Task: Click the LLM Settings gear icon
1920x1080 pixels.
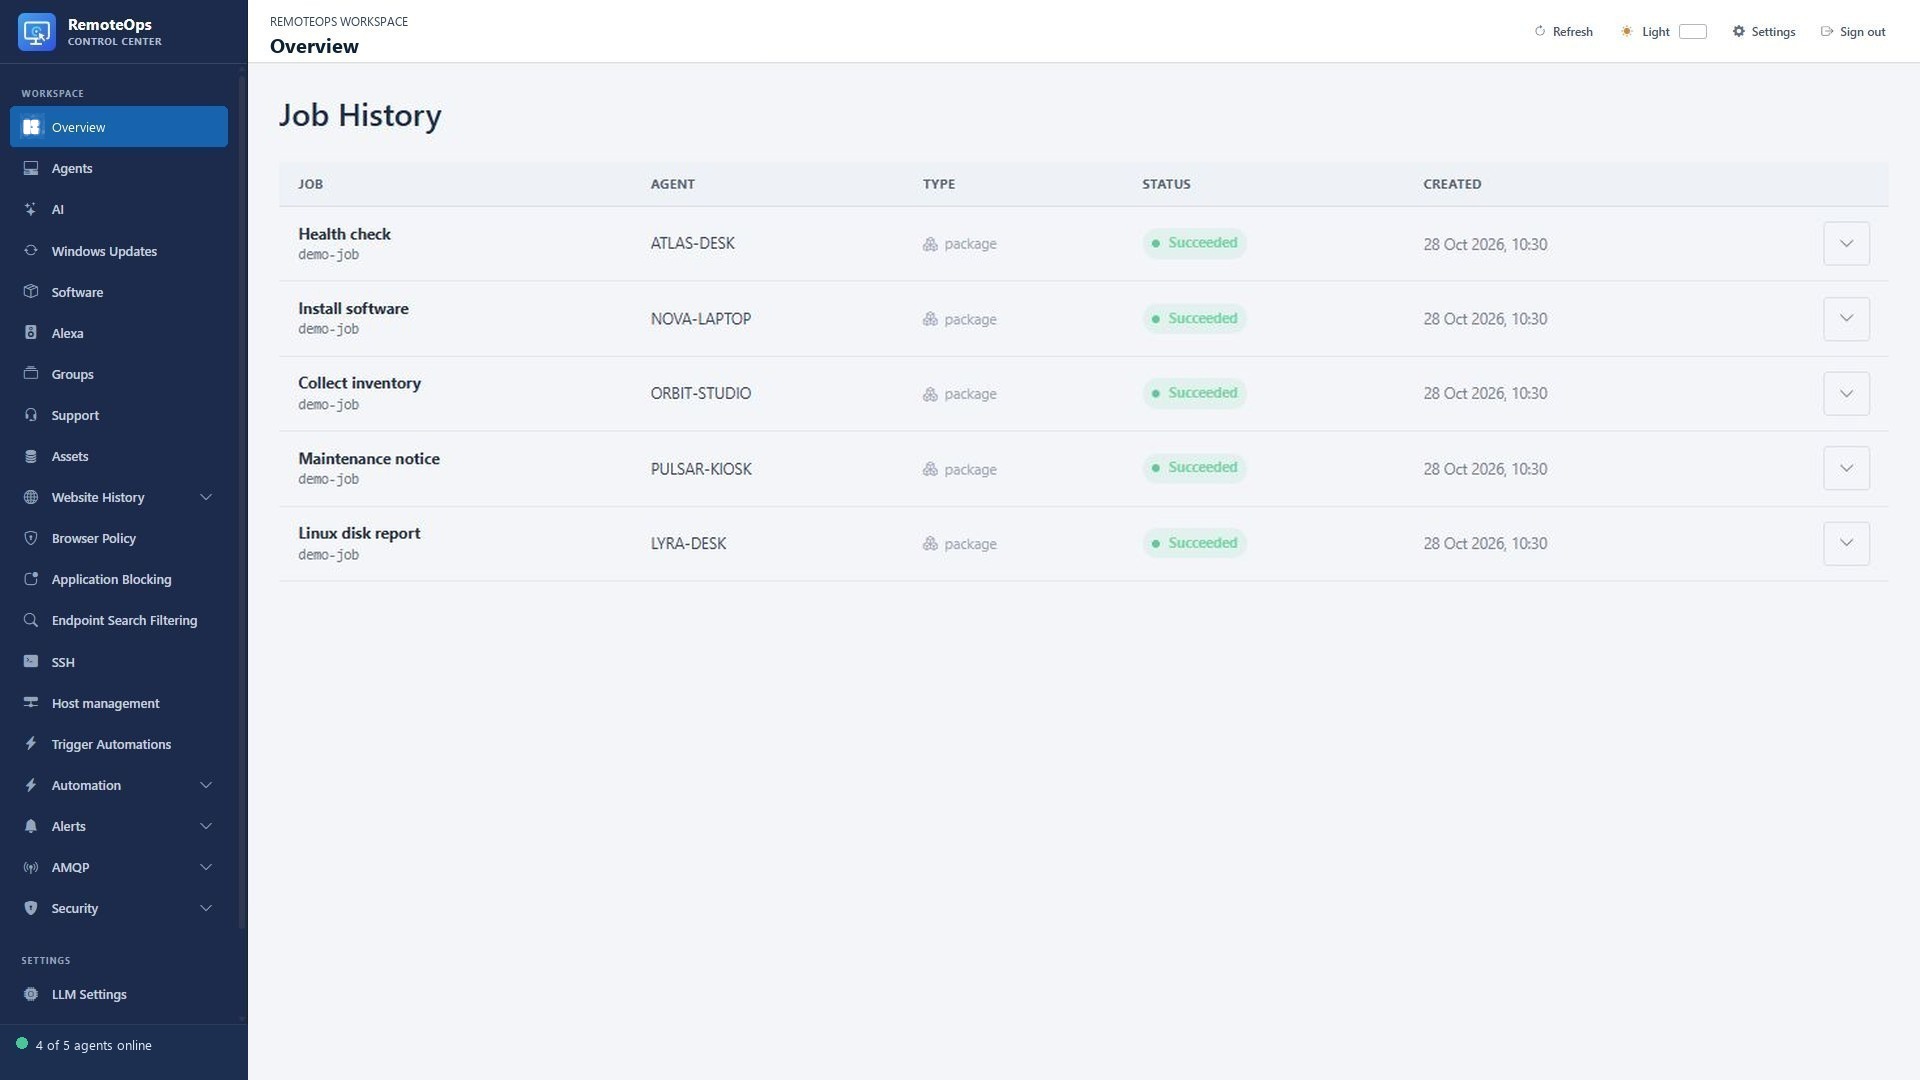Action: point(31,994)
